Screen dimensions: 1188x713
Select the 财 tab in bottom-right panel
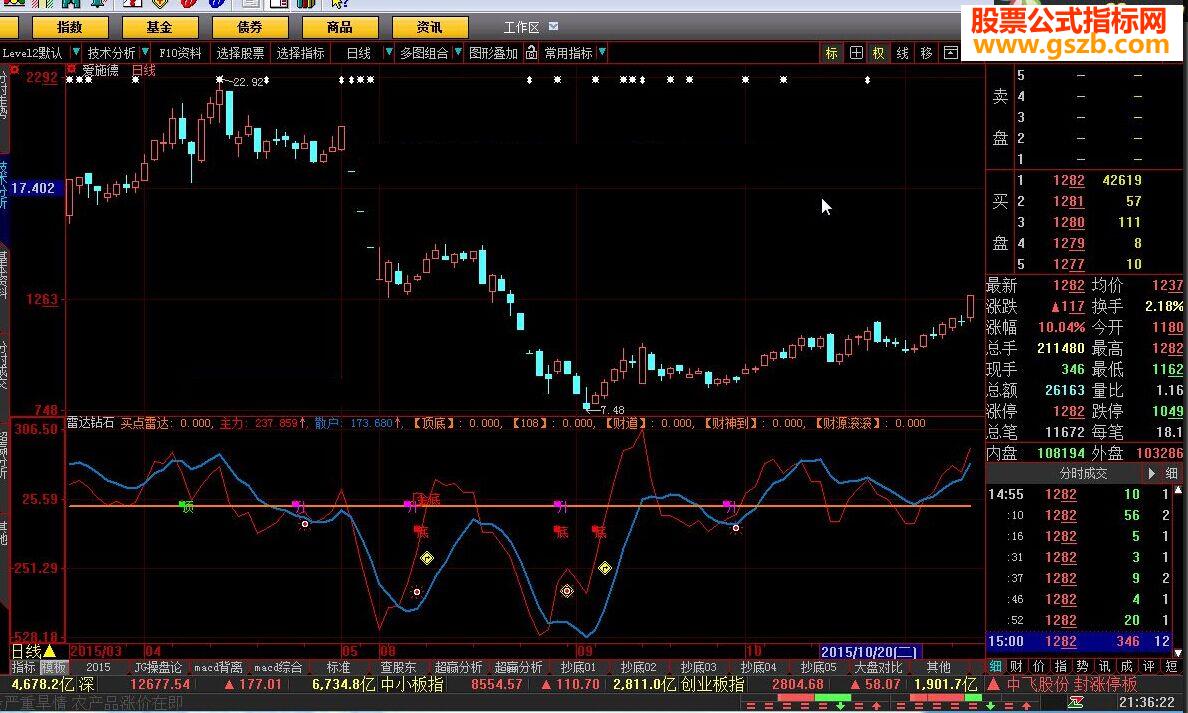point(1017,667)
